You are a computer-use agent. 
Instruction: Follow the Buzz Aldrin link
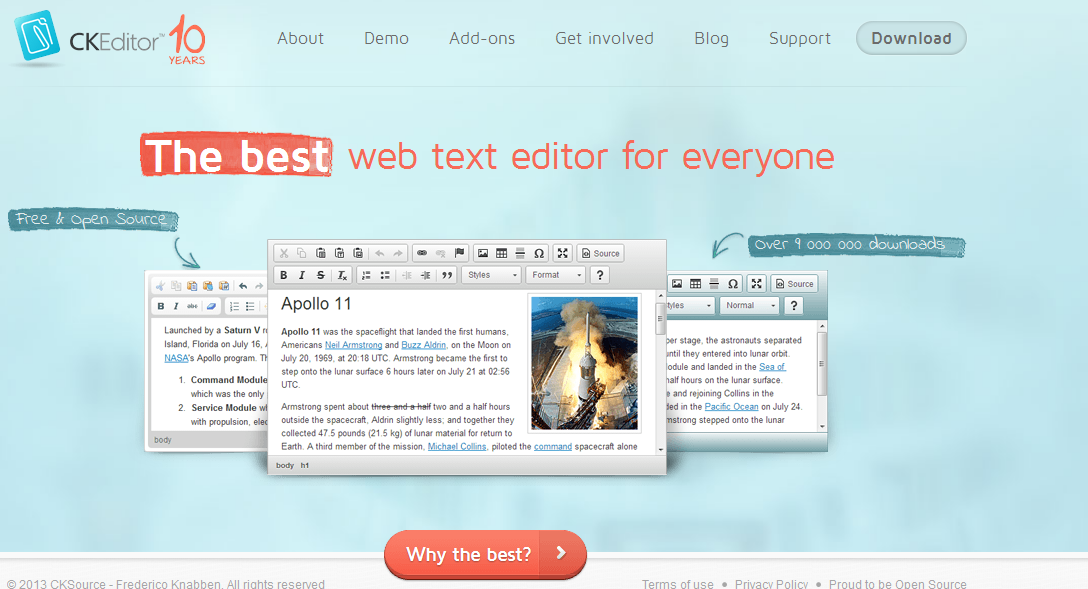pyautogui.click(x=424, y=345)
